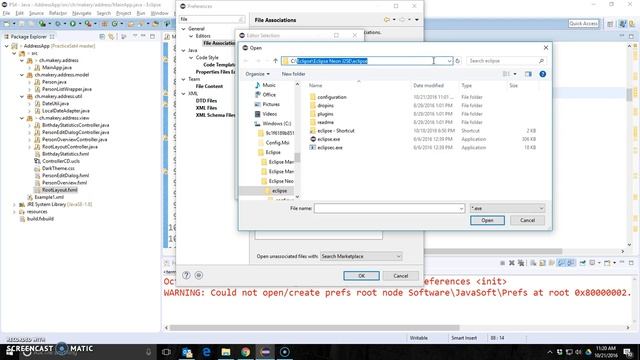This screenshot has height=360, width=640.
Task: Click Cancel in the Preferences dialog
Action: coord(400,276)
